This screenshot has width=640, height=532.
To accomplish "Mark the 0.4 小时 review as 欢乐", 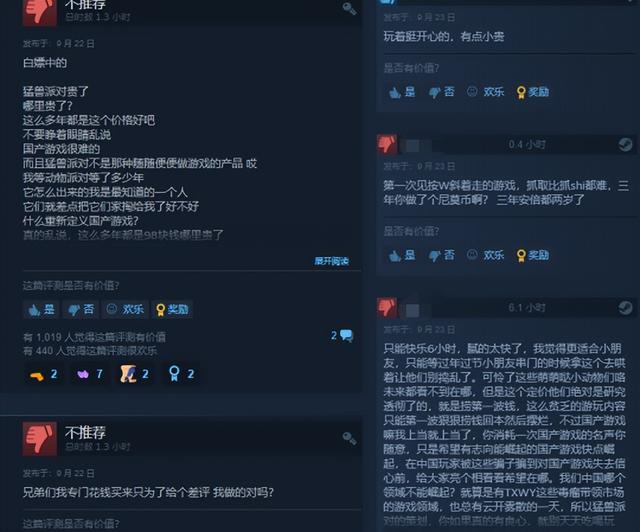I will (485, 256).
